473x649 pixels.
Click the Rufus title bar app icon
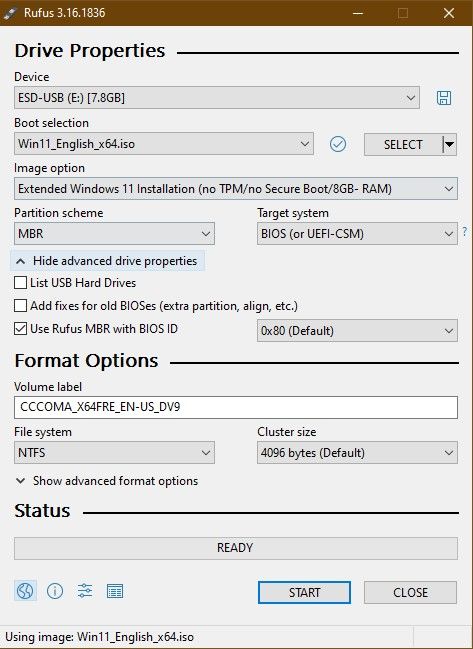(x=10, y=13)
